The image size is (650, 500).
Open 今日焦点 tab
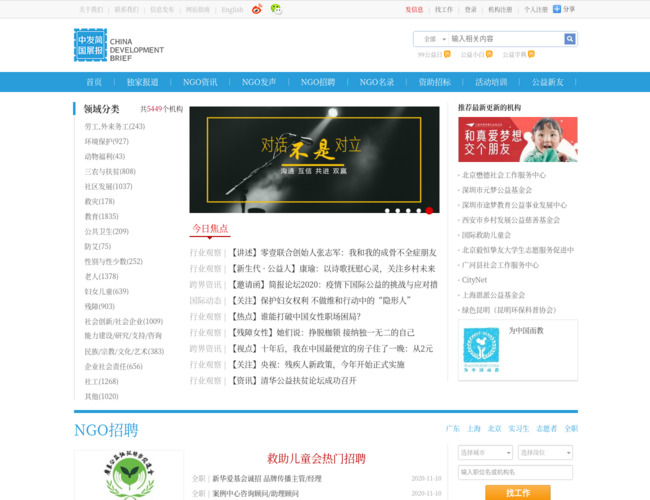click(x=210, y=228)
